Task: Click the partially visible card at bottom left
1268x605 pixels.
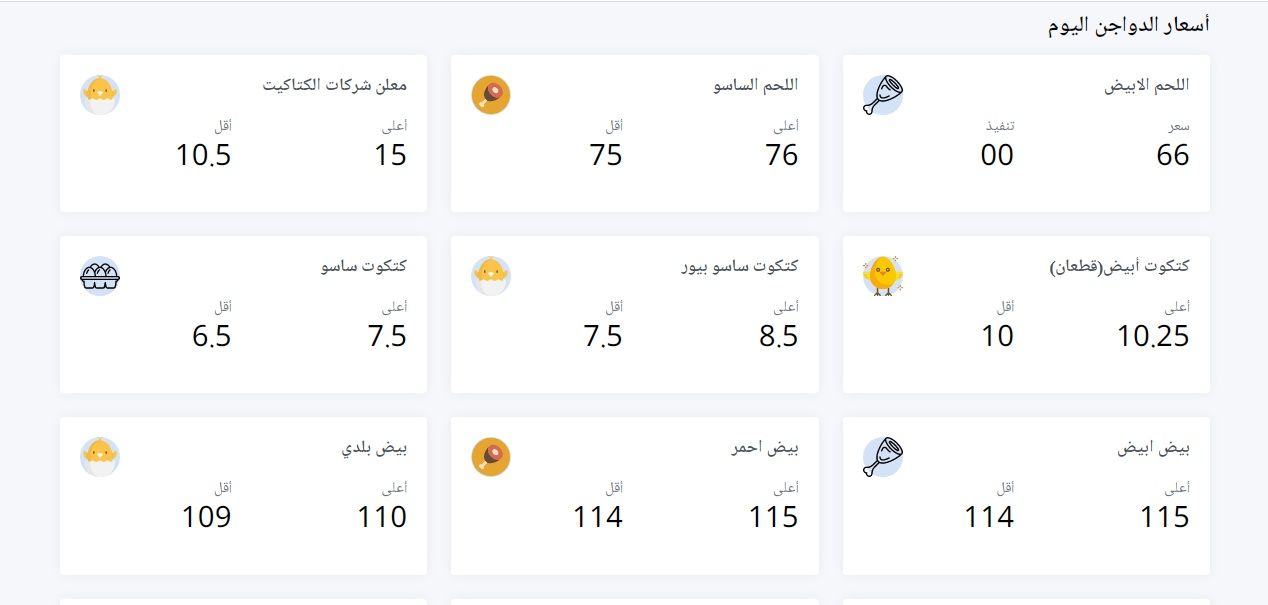Action: pyautogui.click(x=243, y=599)
